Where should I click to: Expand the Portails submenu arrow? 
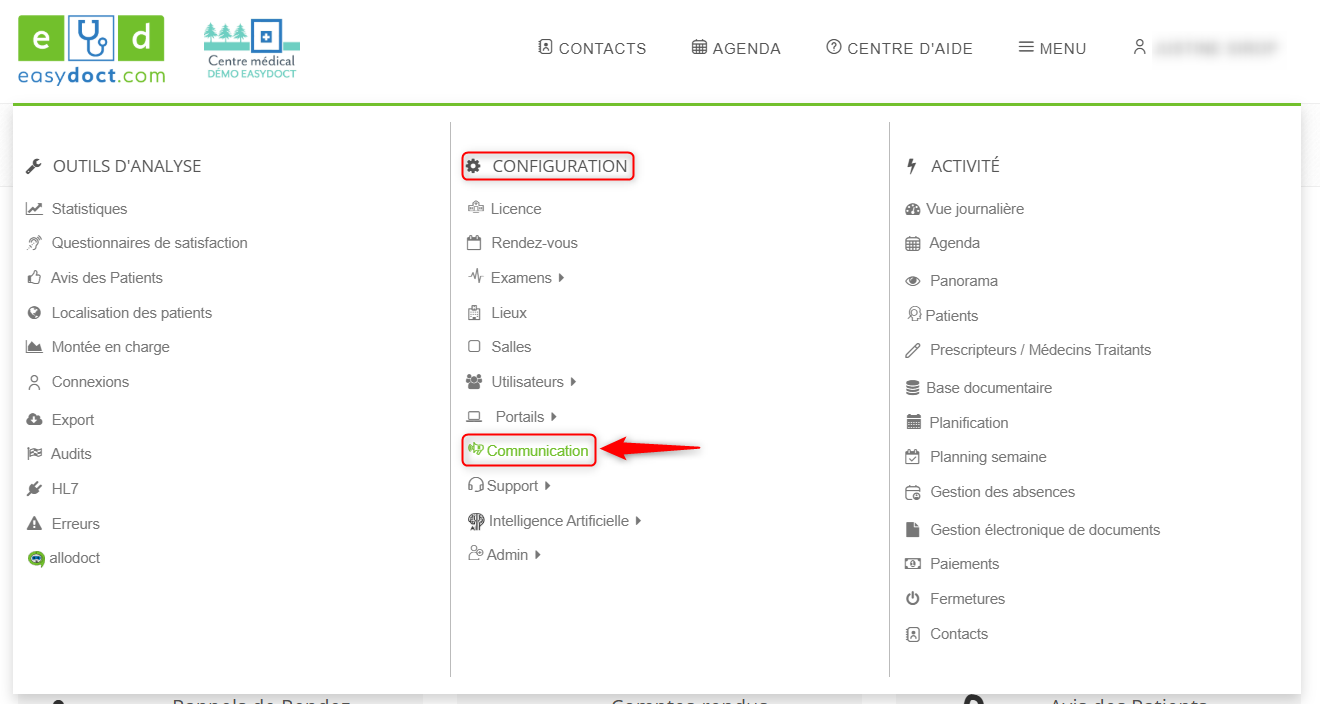[x=554, y=417]
